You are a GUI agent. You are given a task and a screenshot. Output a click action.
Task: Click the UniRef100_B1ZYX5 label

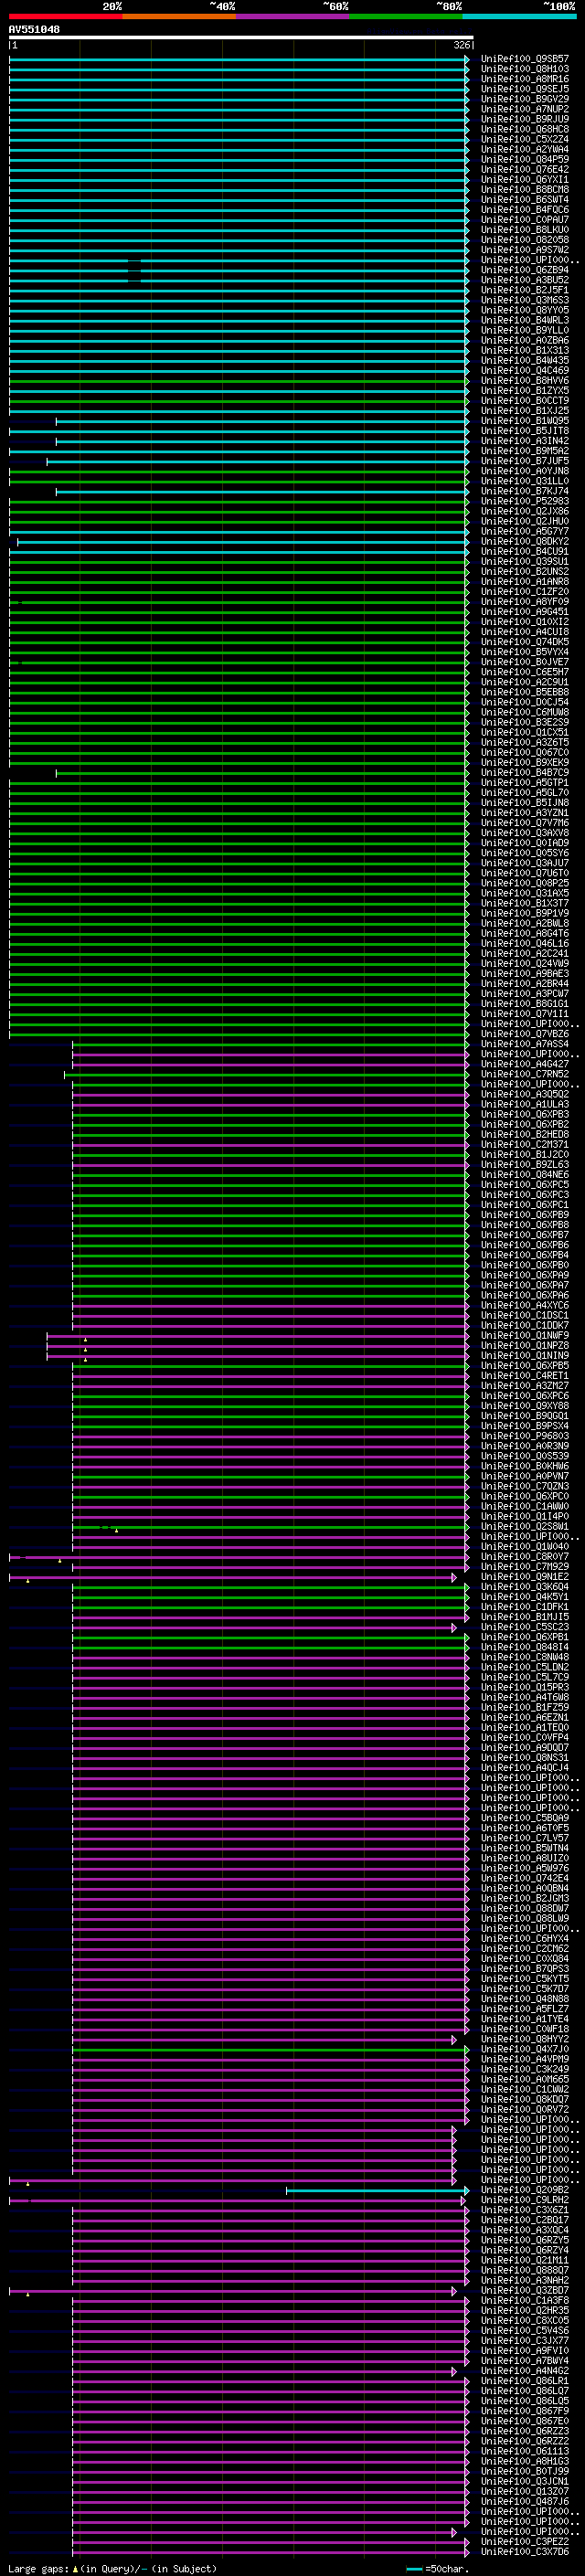[525, 390]
